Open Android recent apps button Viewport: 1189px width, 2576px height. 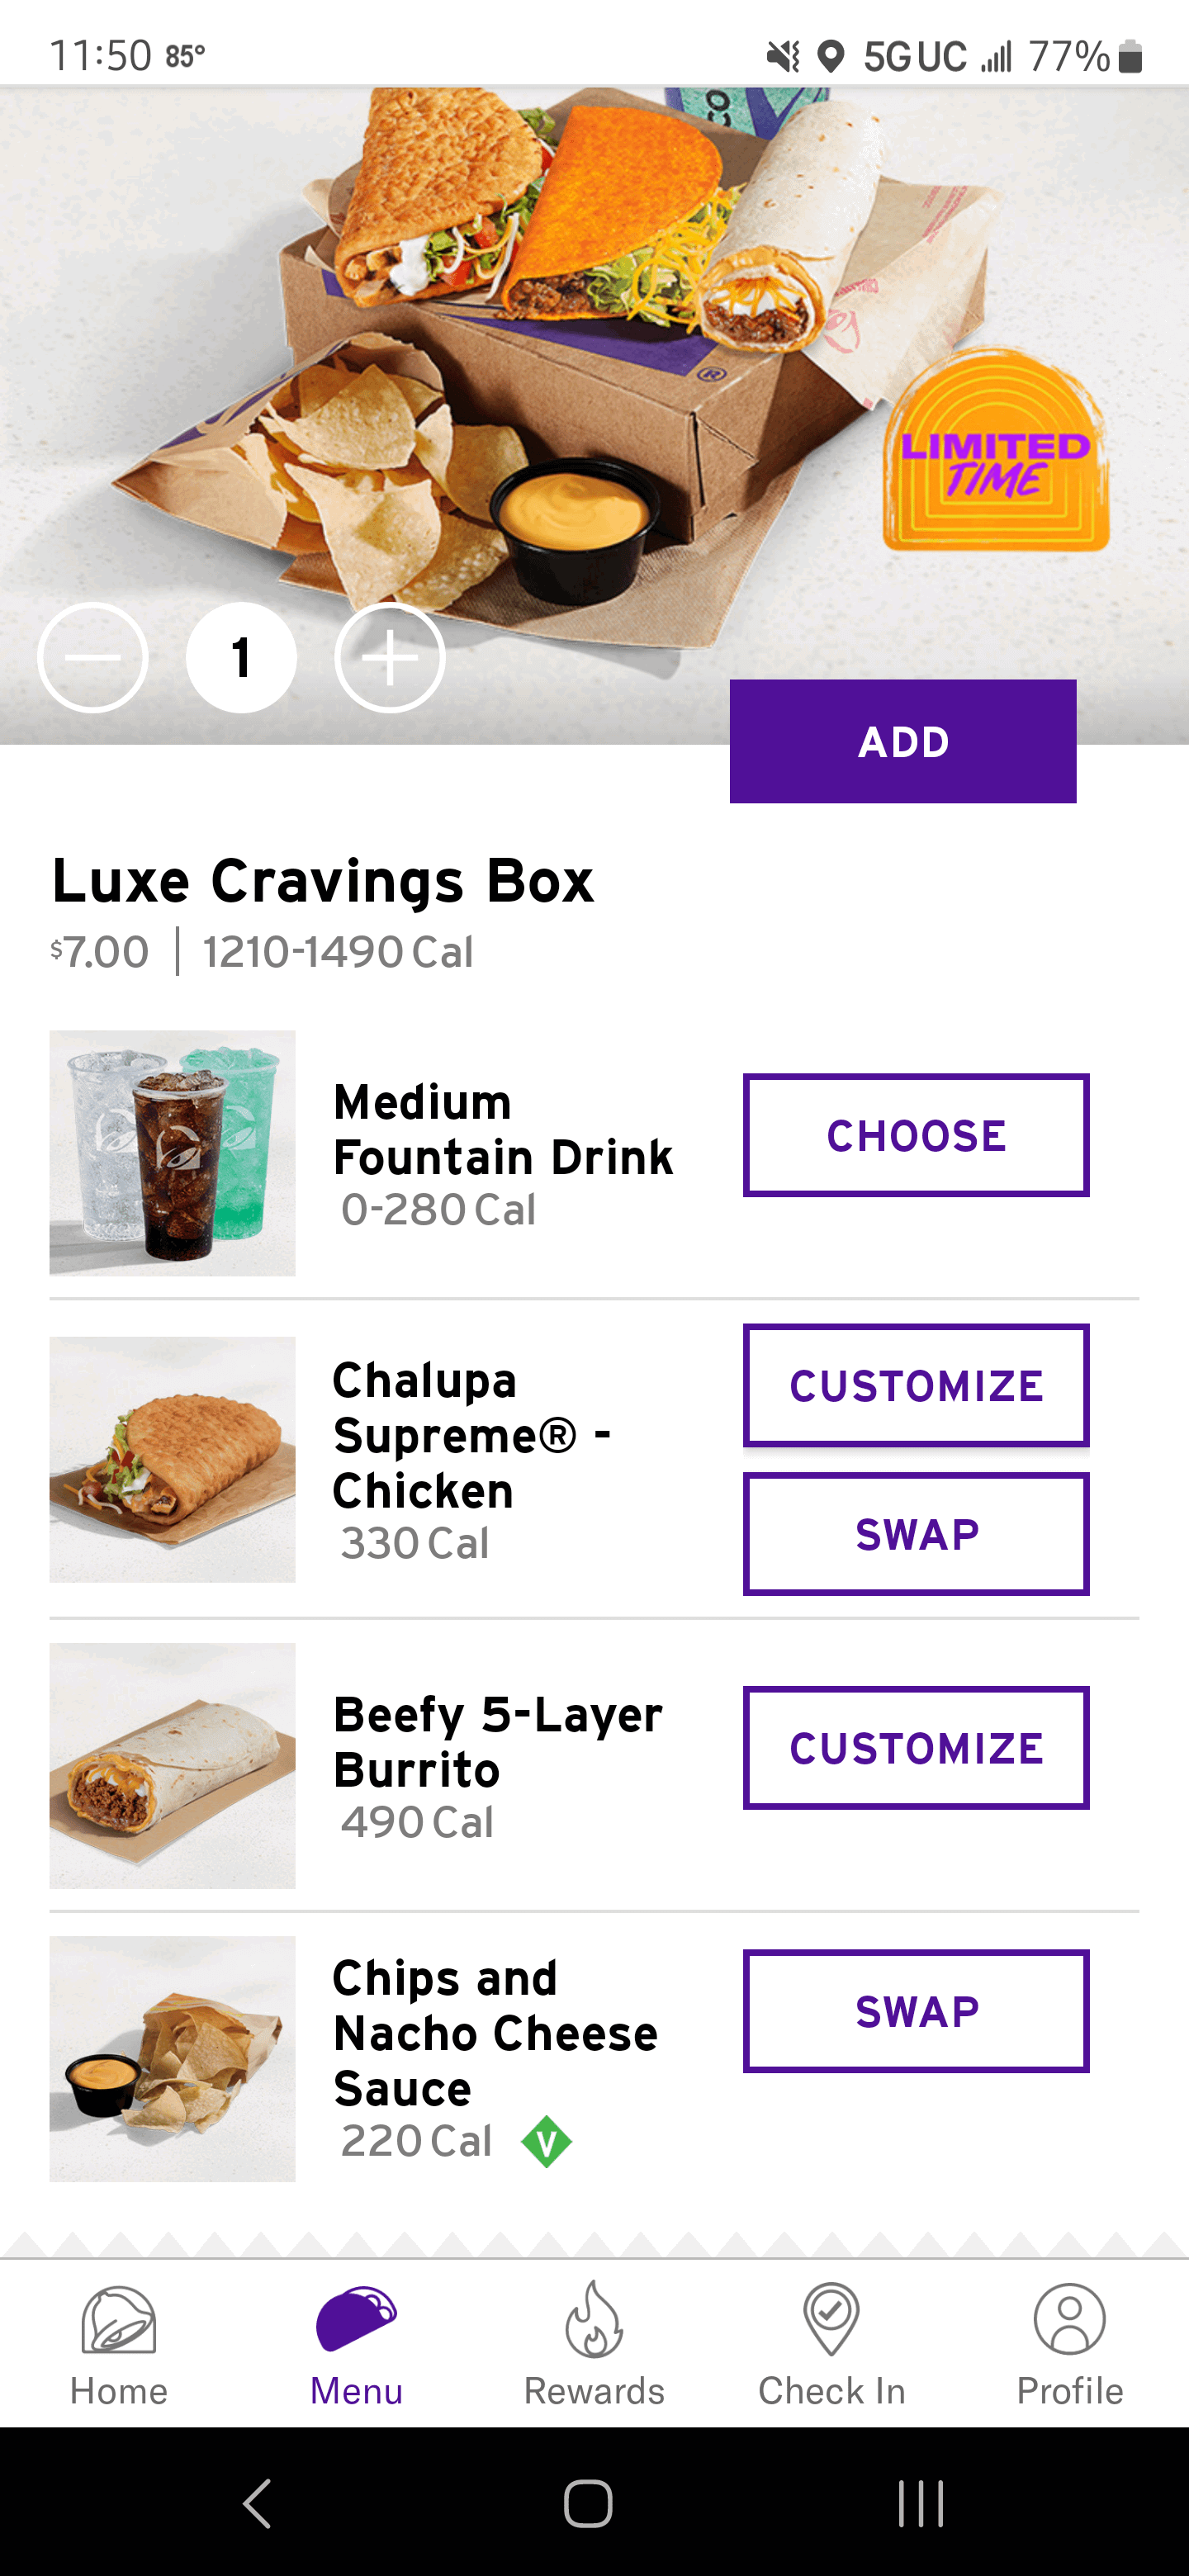[x=920, y=2503]
